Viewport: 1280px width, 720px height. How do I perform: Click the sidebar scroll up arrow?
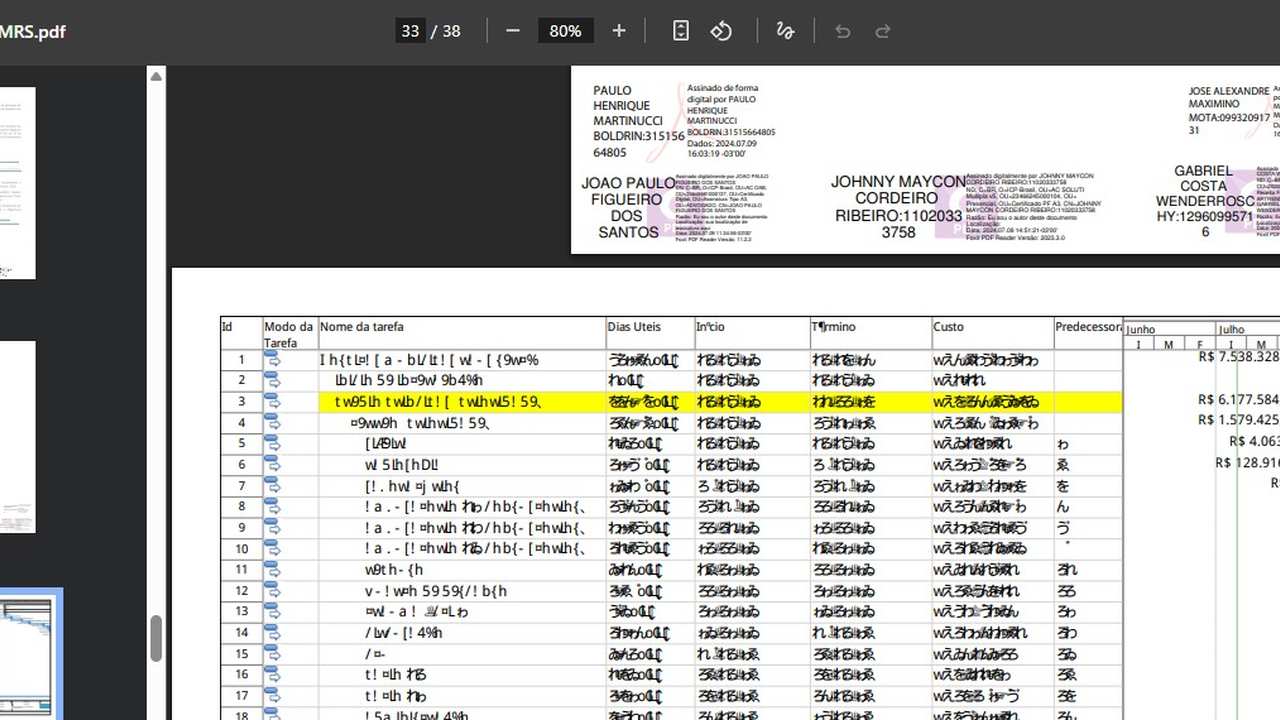point(156,76)
